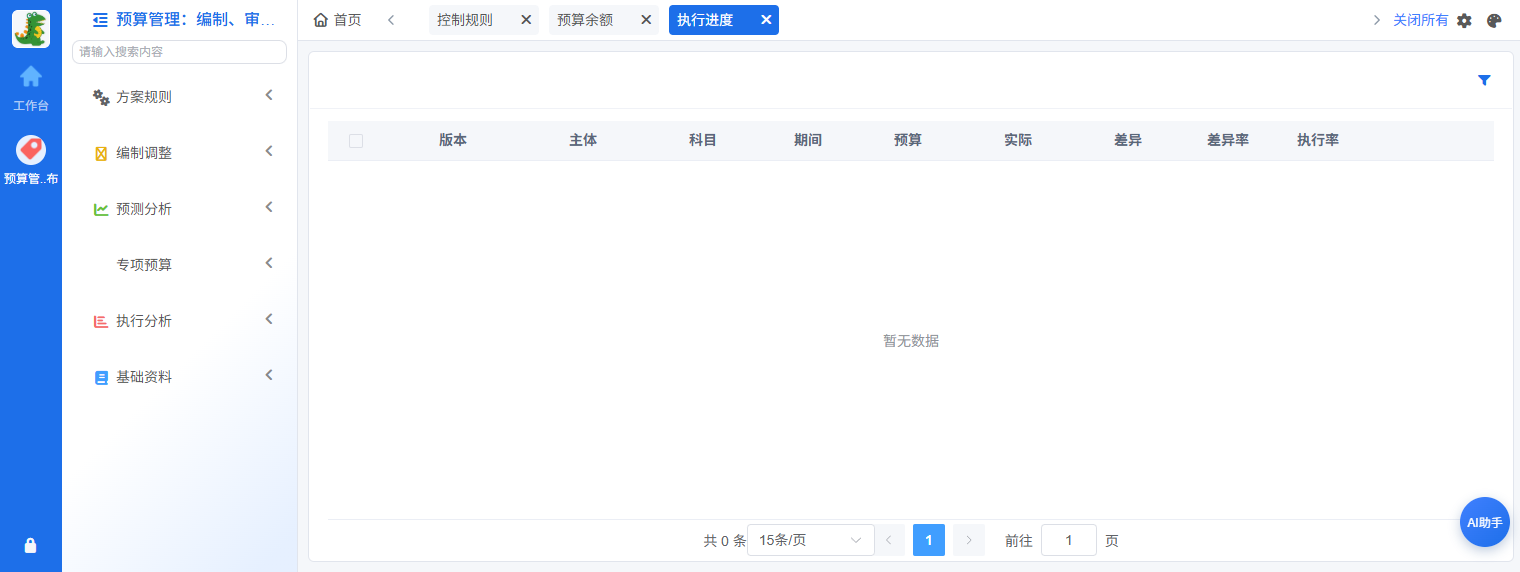Click the gears icon beside 方案规则
Screen dimensions: 1520x572
[101, 97]
